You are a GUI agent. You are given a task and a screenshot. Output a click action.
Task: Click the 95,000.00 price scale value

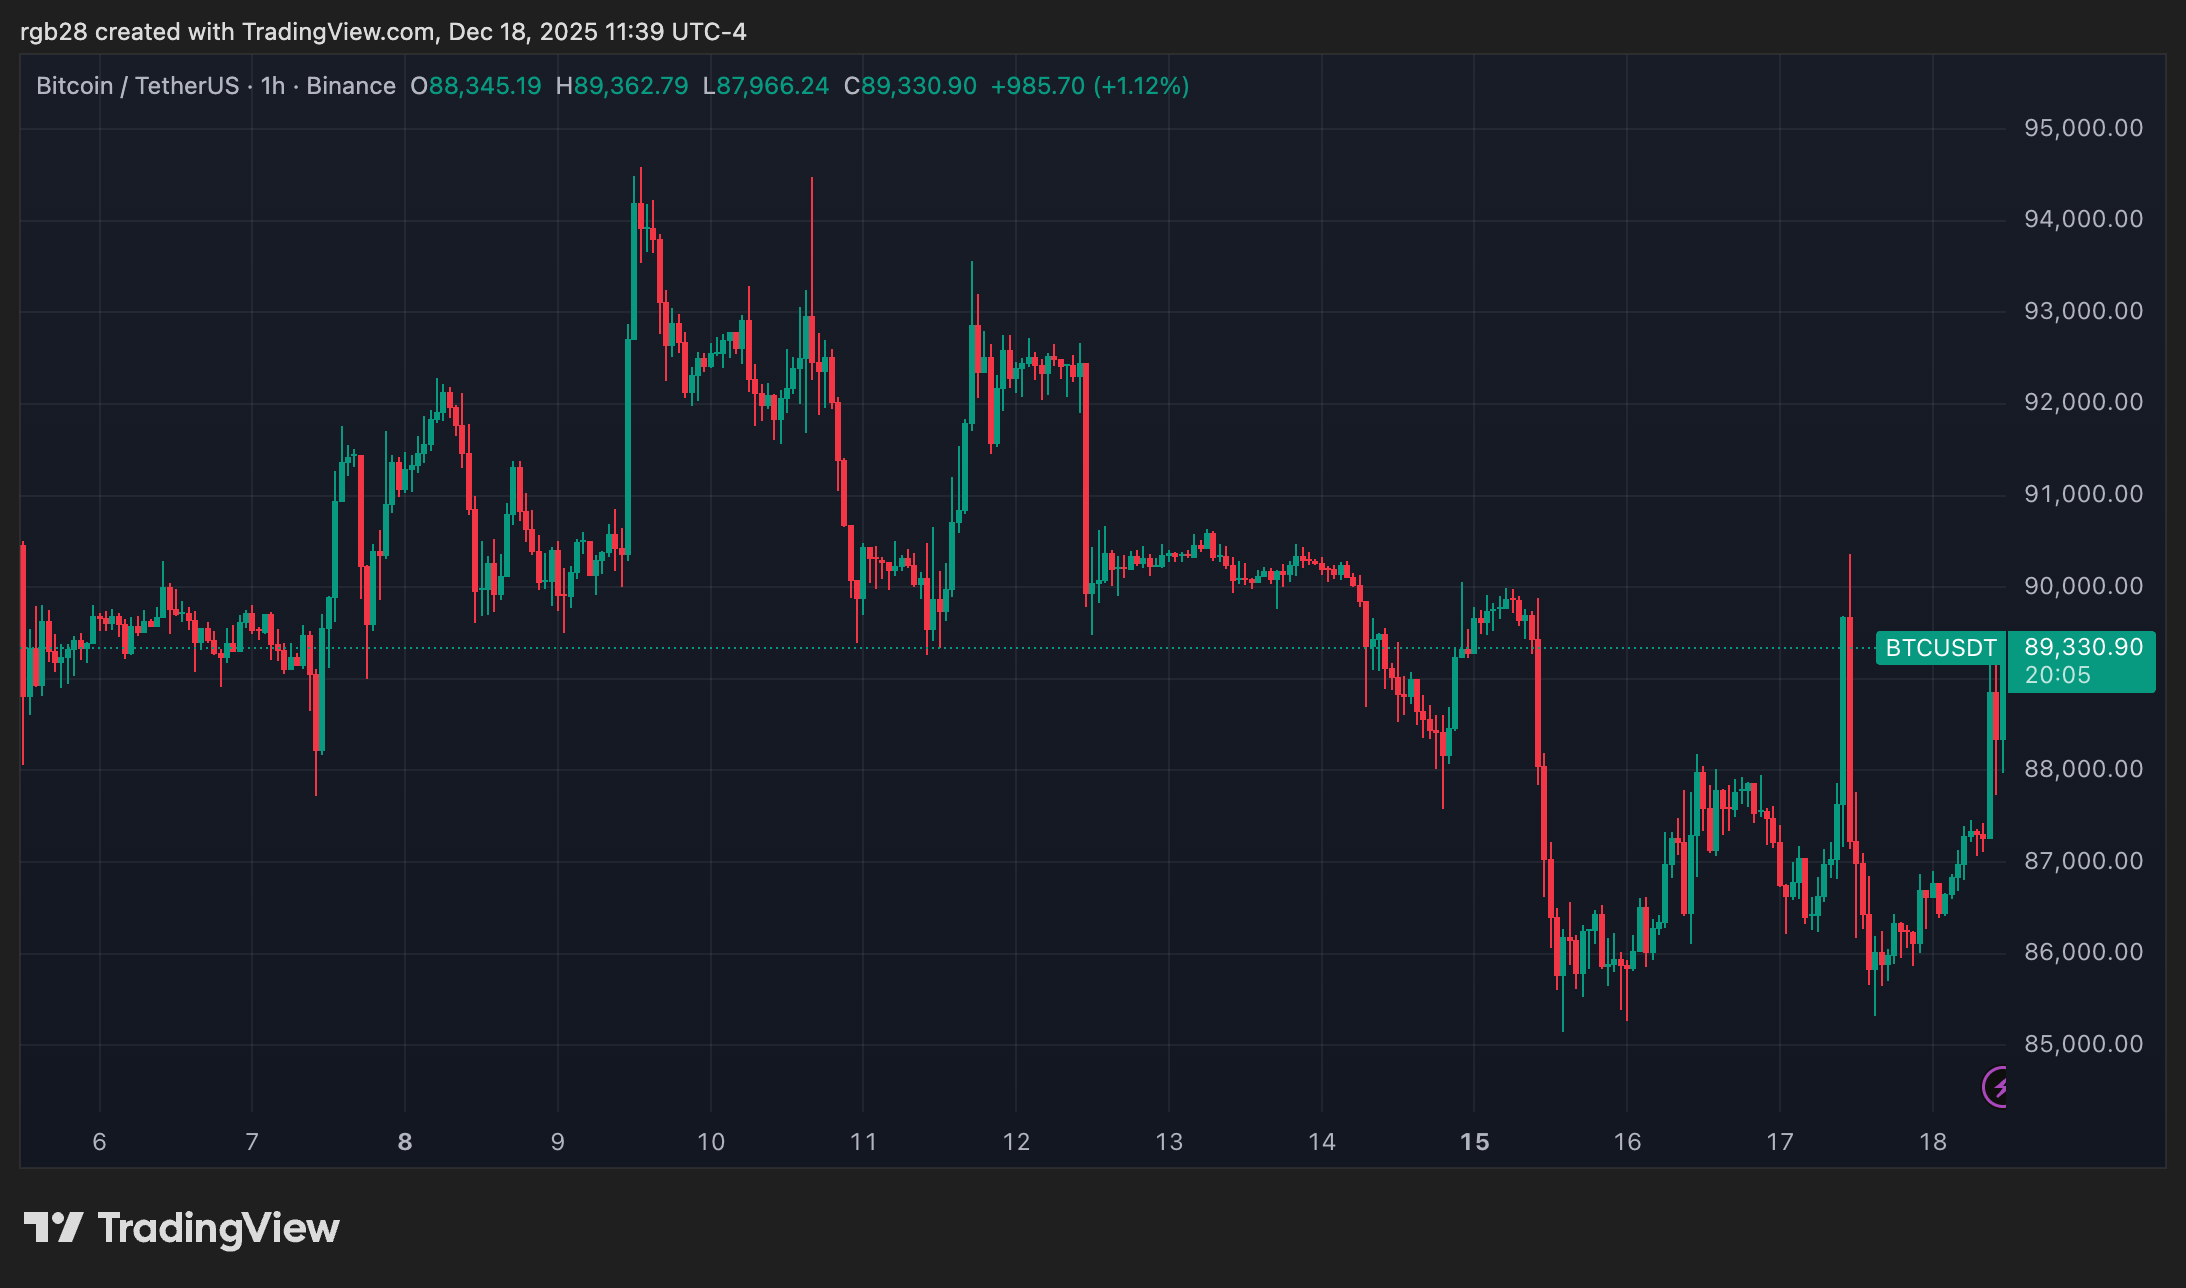click(x=2084, y=127)
